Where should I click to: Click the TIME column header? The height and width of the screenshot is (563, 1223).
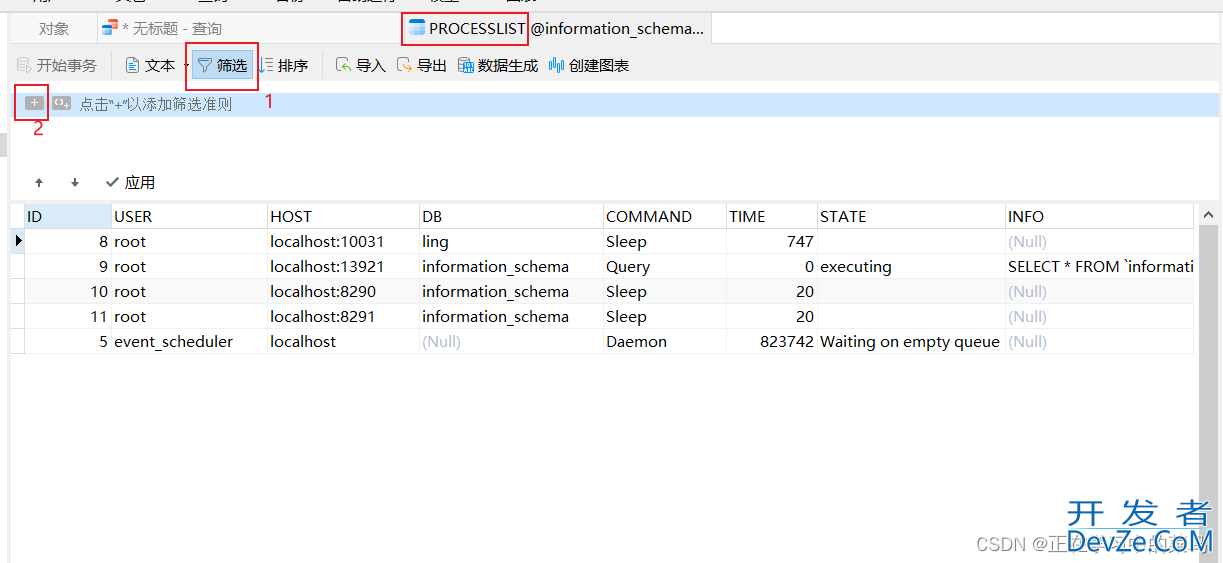[x=771, y=216]
